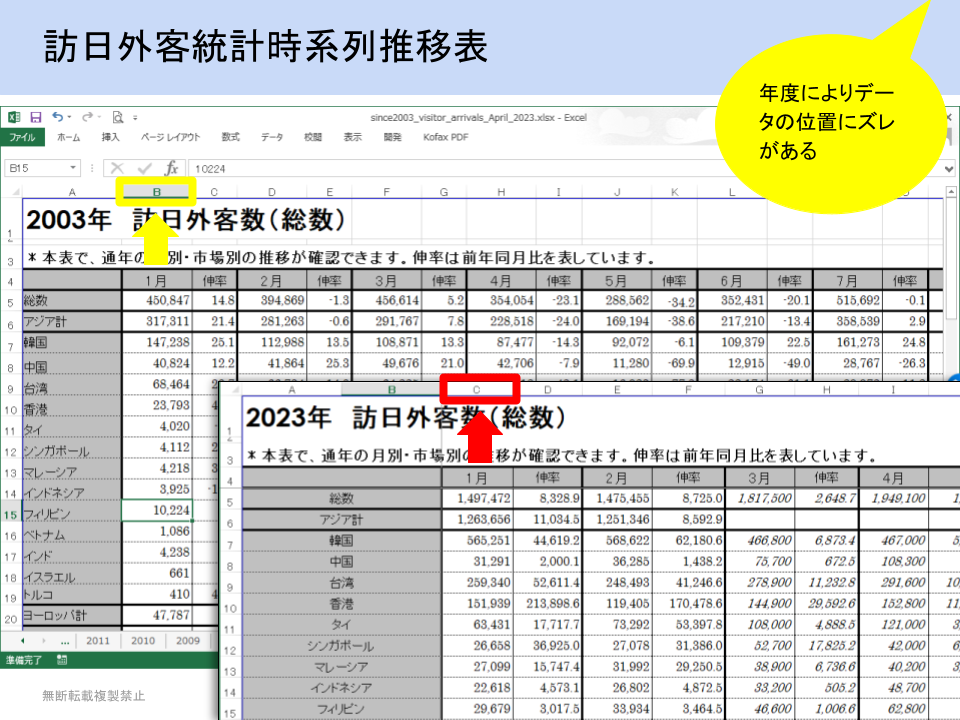Screen dimensions: 960x720
Task: Select row 15 header in the 2003 sheet
Action: (x=11, y=515)
